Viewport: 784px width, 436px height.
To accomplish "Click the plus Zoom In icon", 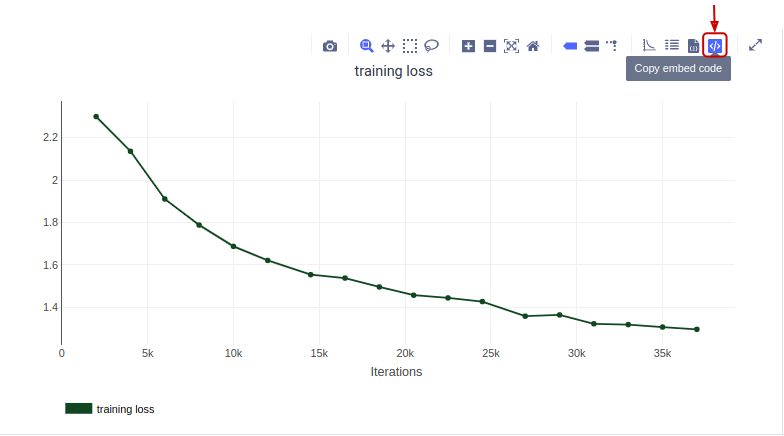I will pos(468,46).
